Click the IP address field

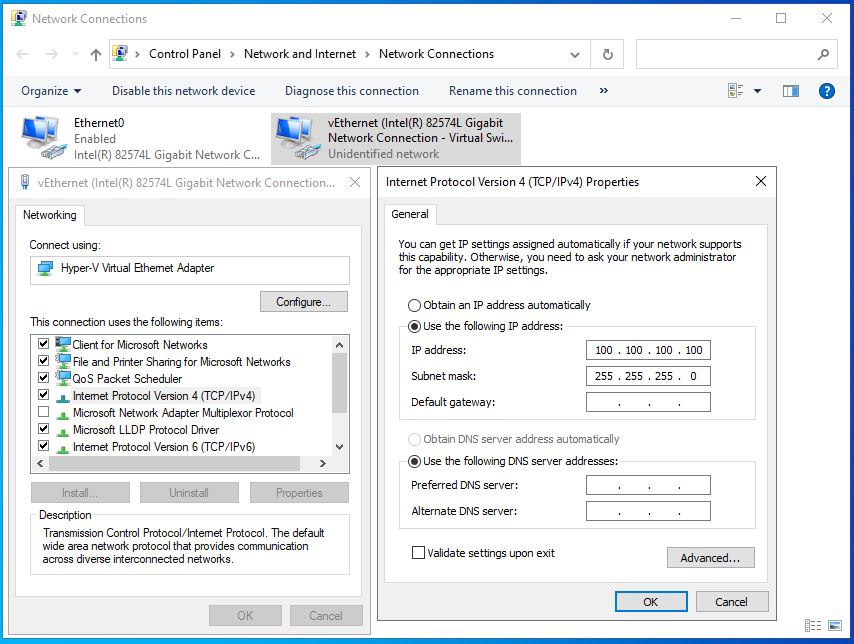click(648, 350)
